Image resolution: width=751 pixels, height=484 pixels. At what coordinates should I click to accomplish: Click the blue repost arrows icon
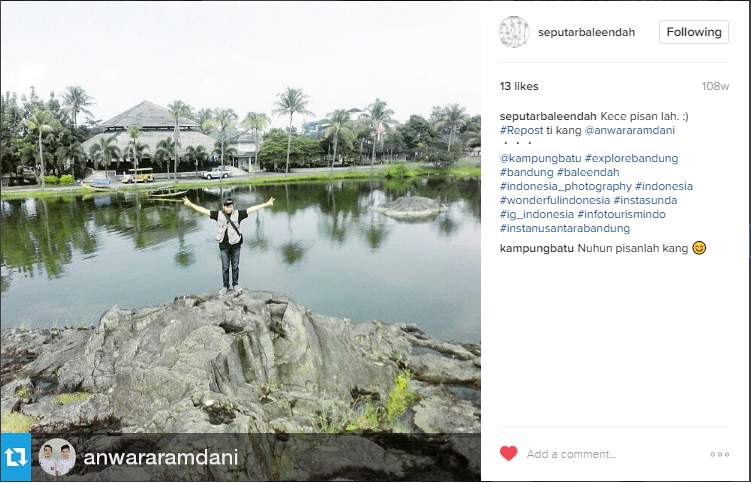(x=16, y=457)
